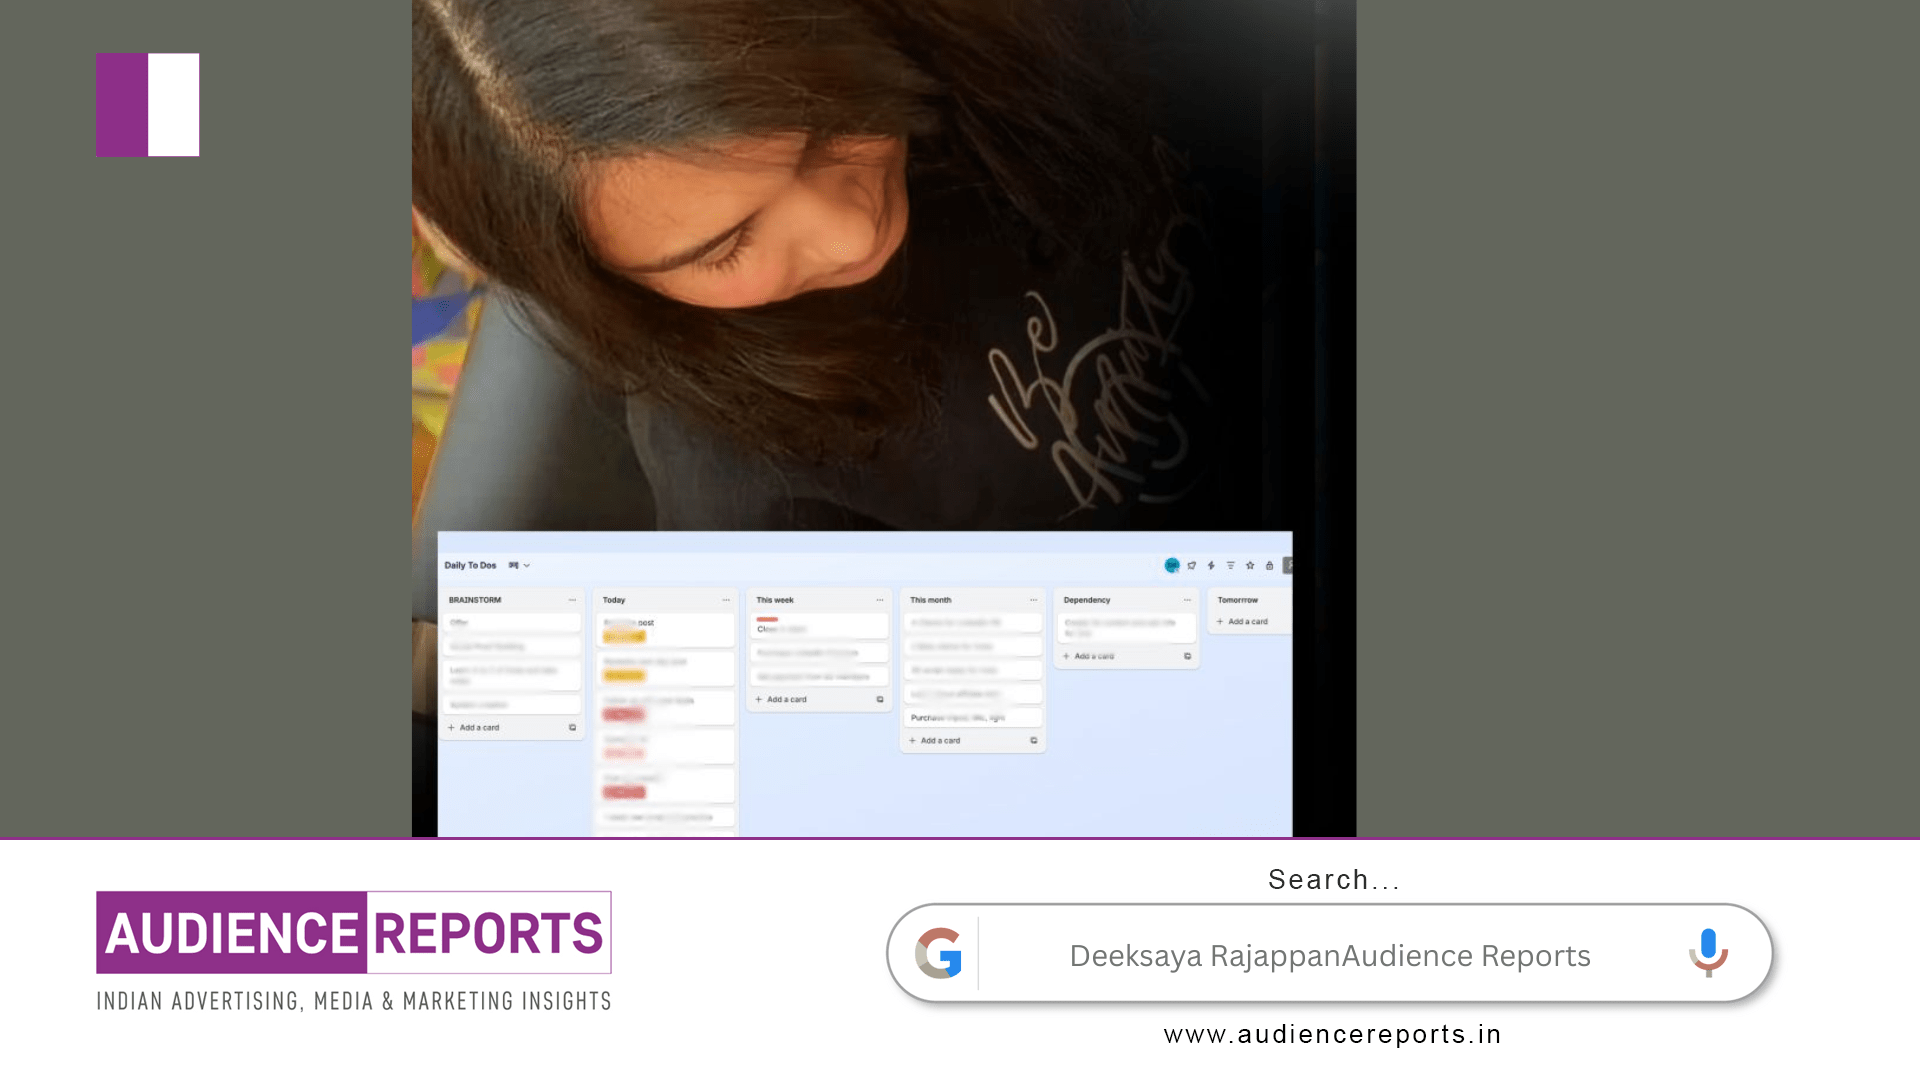The image size is (1920, 1080).
Task: Open the Dependency list actions menu
Action: (x=1187, y=600)
